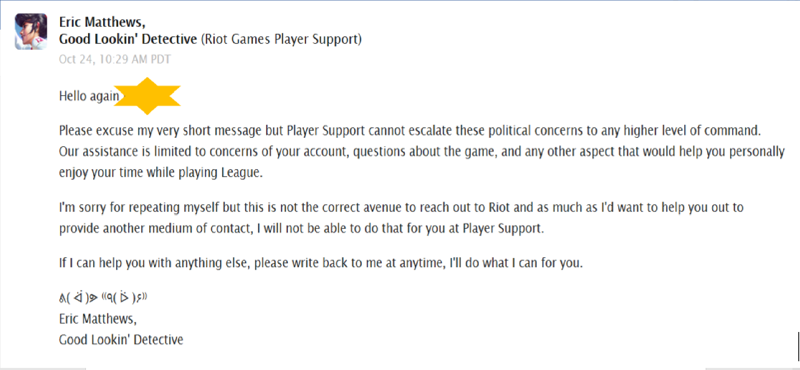This screenshot has width=800, height=370.
Task: Click line starting If I can help you
Action: (321, 264)
